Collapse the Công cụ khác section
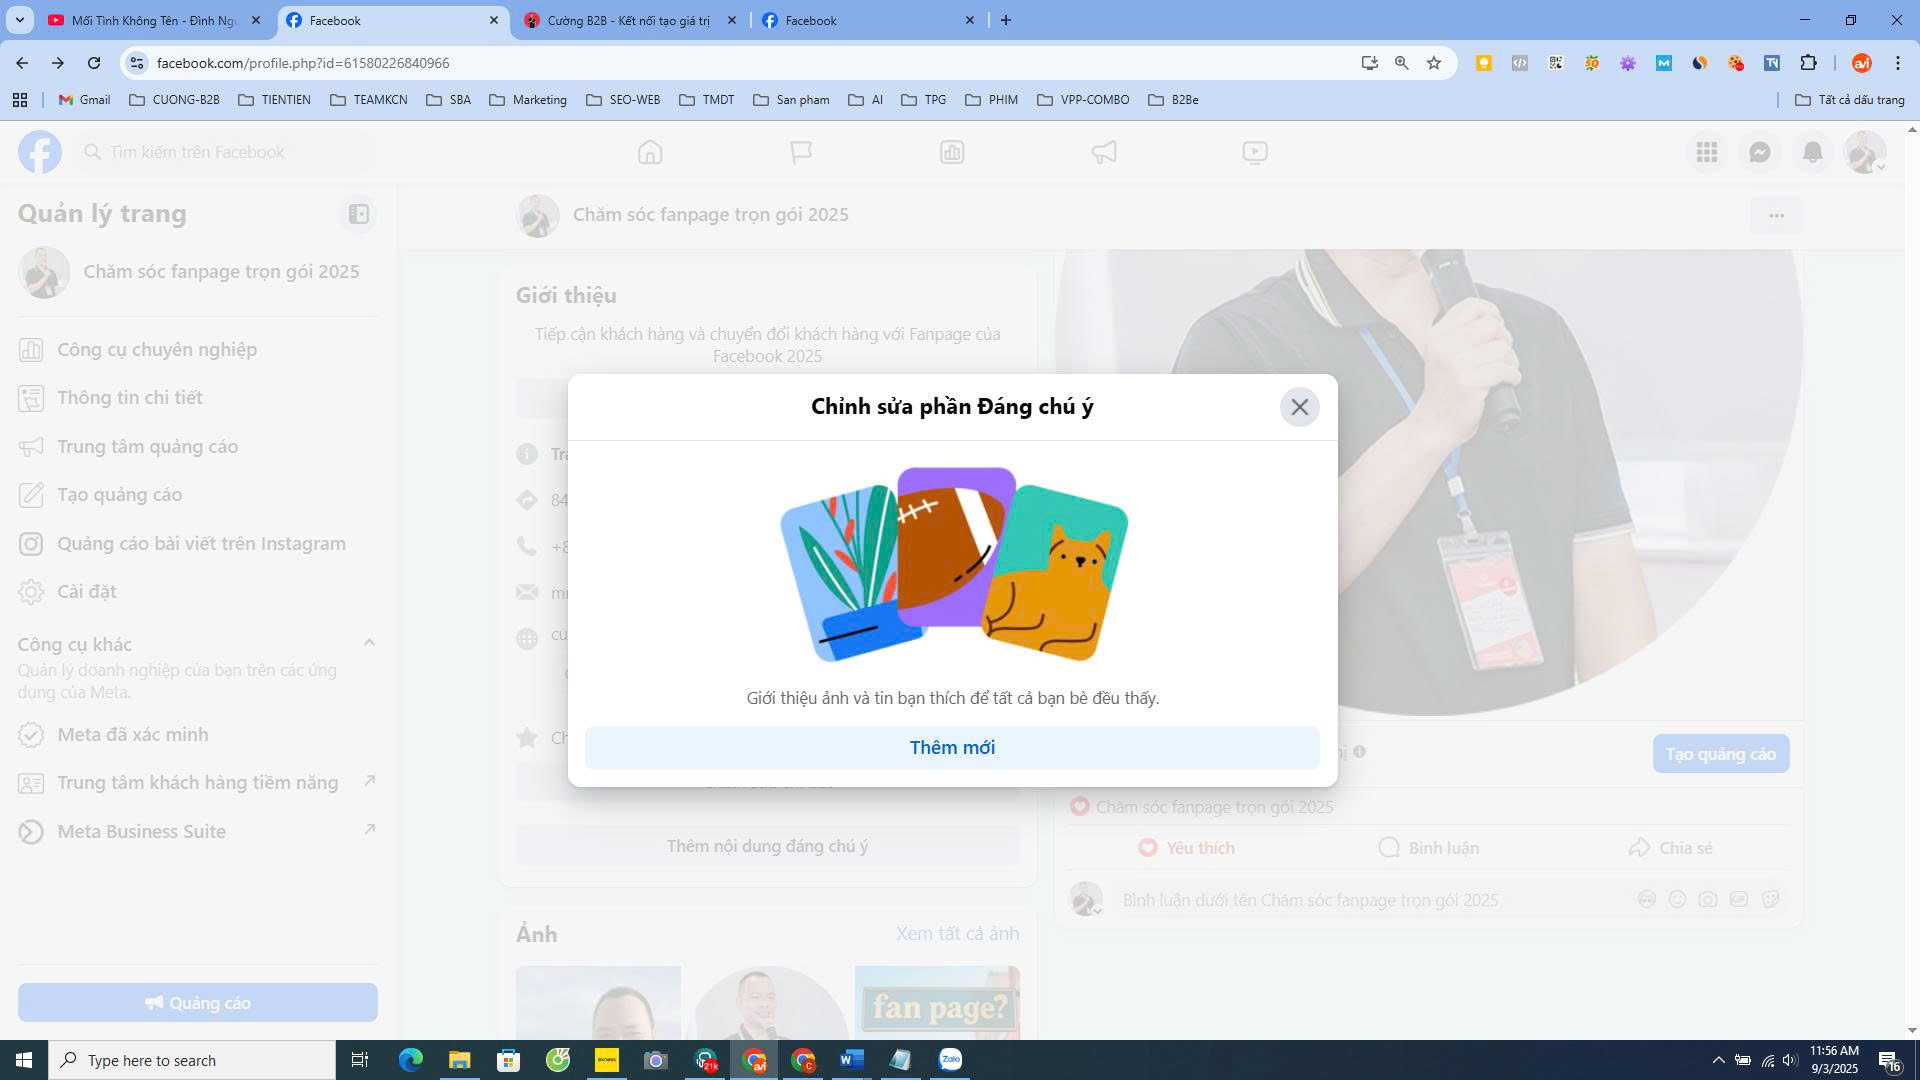 369,643
